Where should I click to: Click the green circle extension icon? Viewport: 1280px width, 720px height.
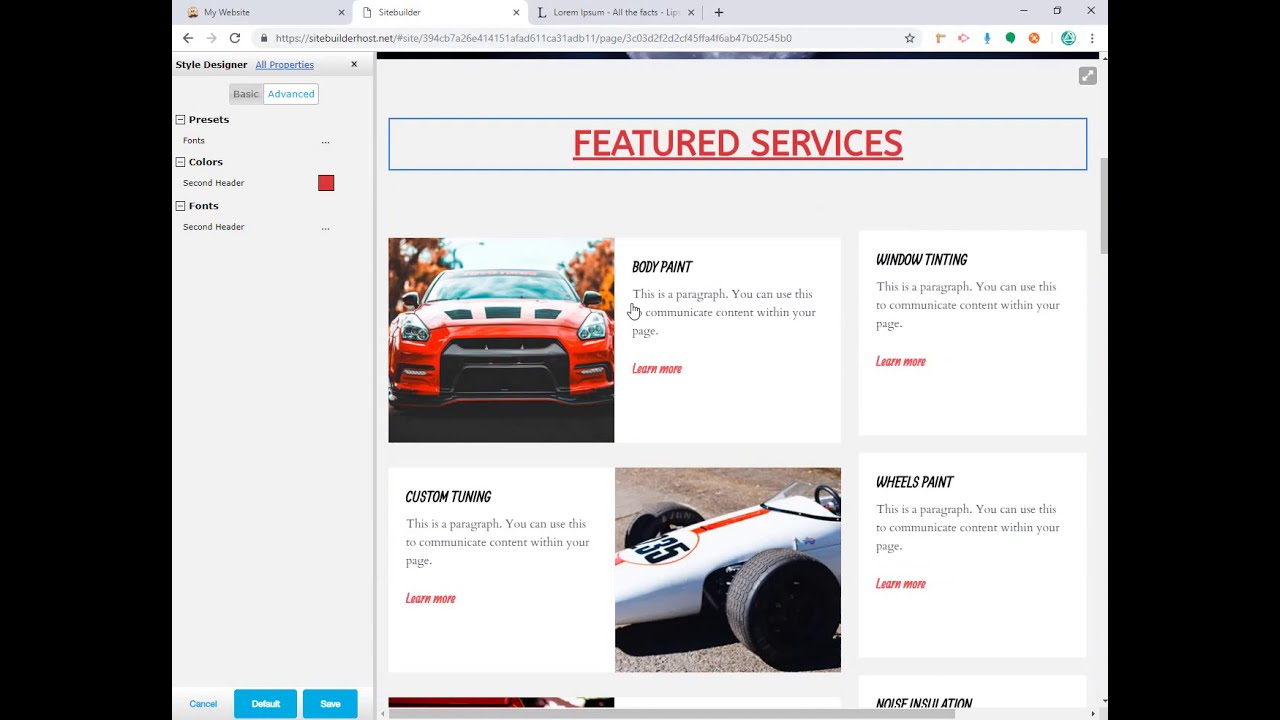pyautogui.click(x=1010, y=38)
